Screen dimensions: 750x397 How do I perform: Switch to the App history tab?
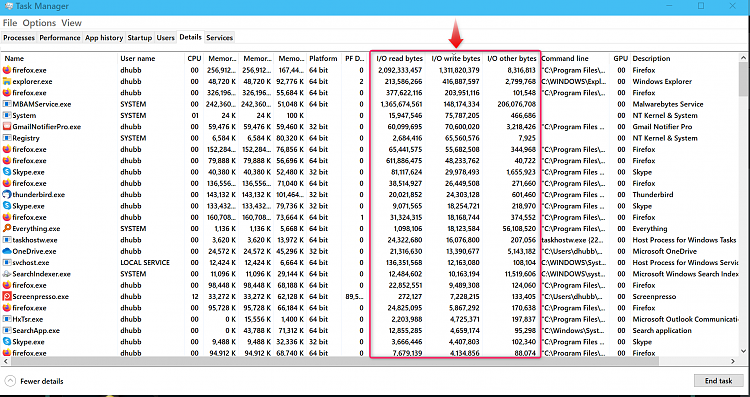pyautogui.click(x=104, y=38)
